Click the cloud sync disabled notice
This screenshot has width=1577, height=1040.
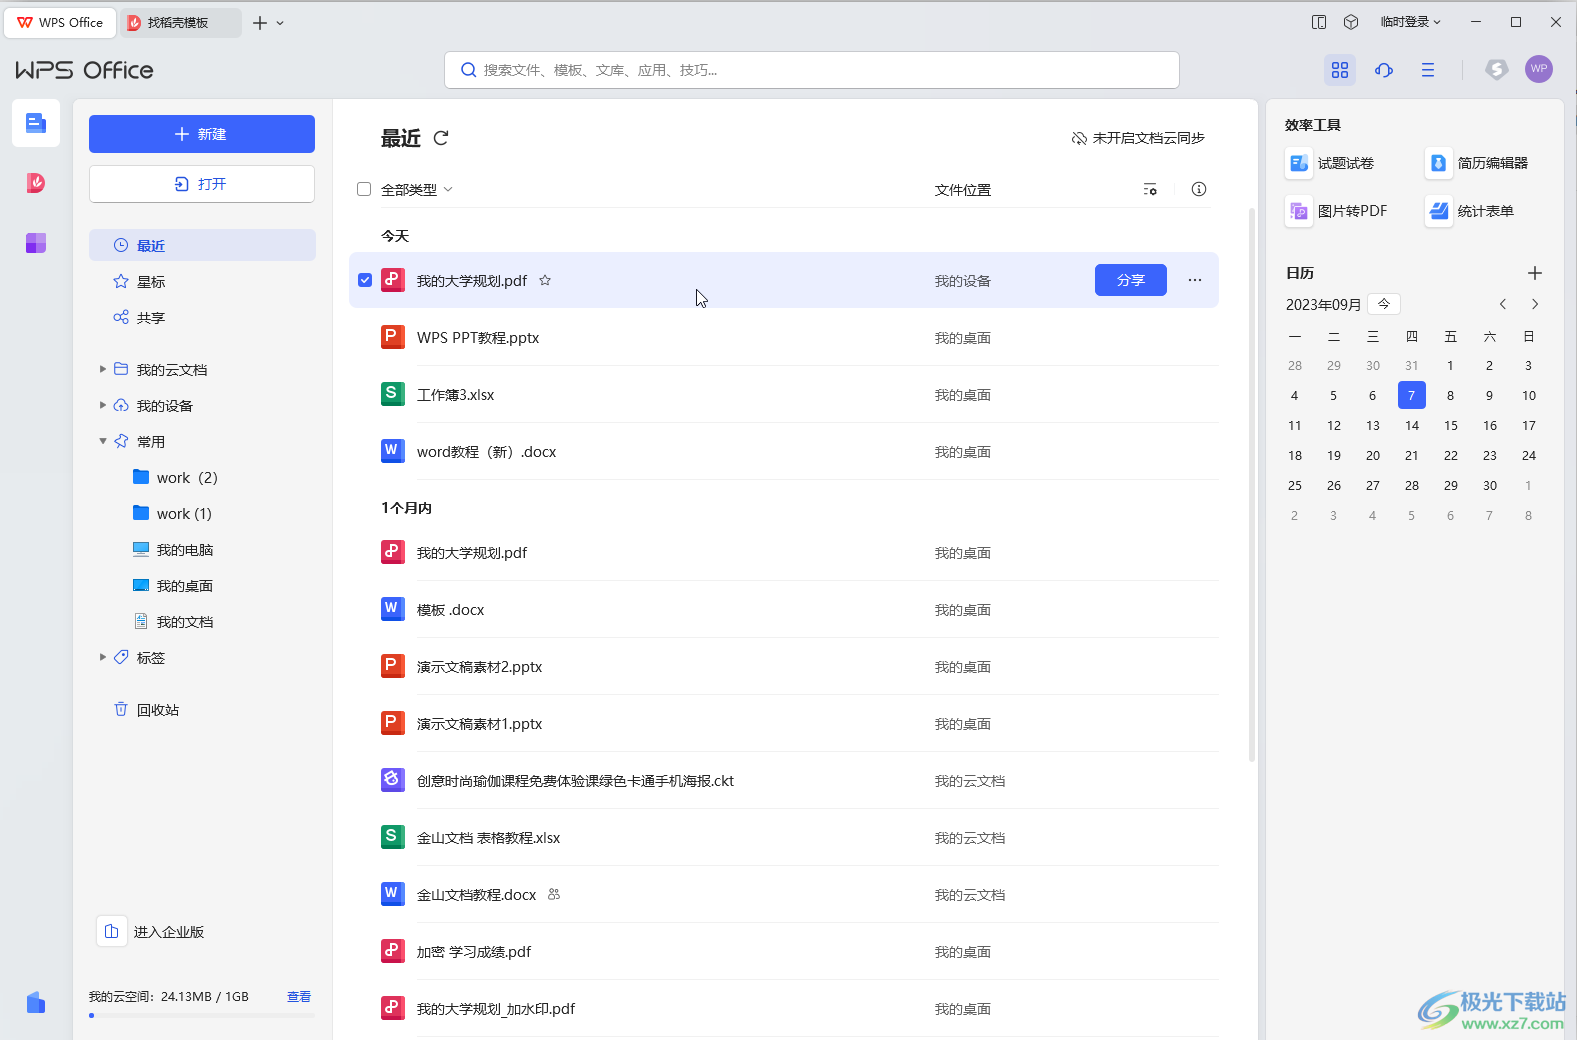tap(1138, 138)
